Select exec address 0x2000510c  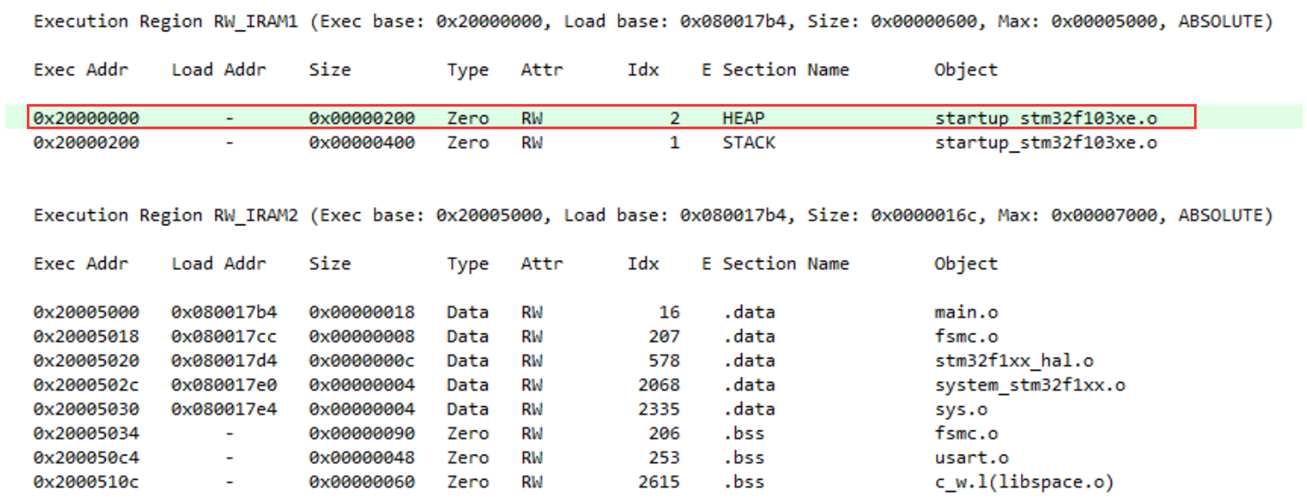point(86,482)
